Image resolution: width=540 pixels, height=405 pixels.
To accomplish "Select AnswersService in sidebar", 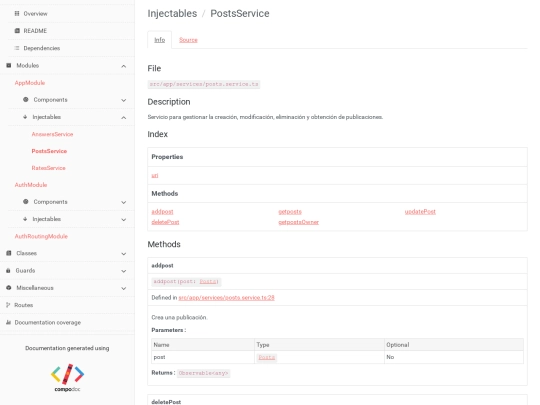I will (x=52, y=134).
